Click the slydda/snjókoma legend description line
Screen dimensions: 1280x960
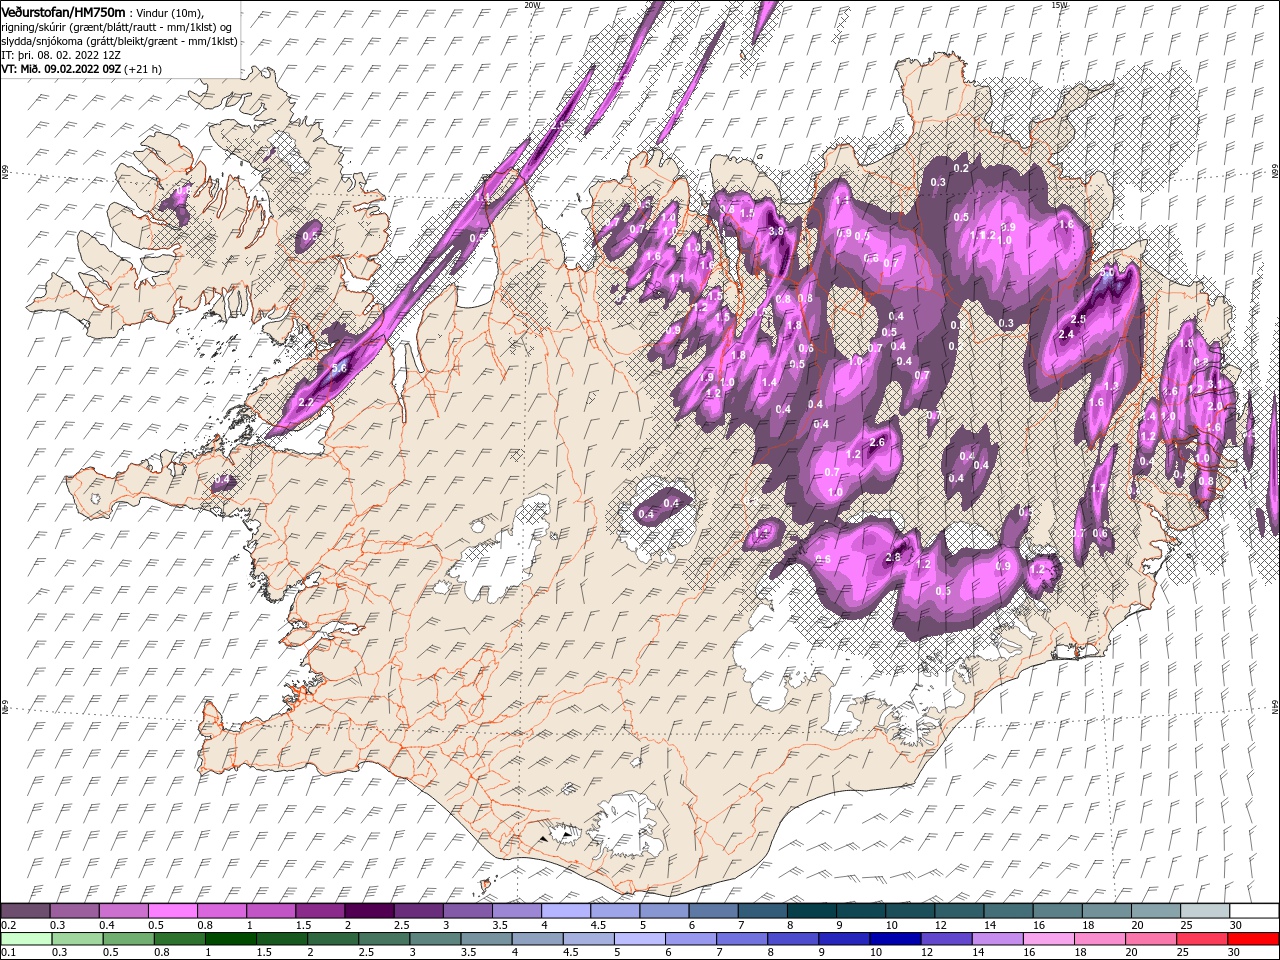[119, 41]
